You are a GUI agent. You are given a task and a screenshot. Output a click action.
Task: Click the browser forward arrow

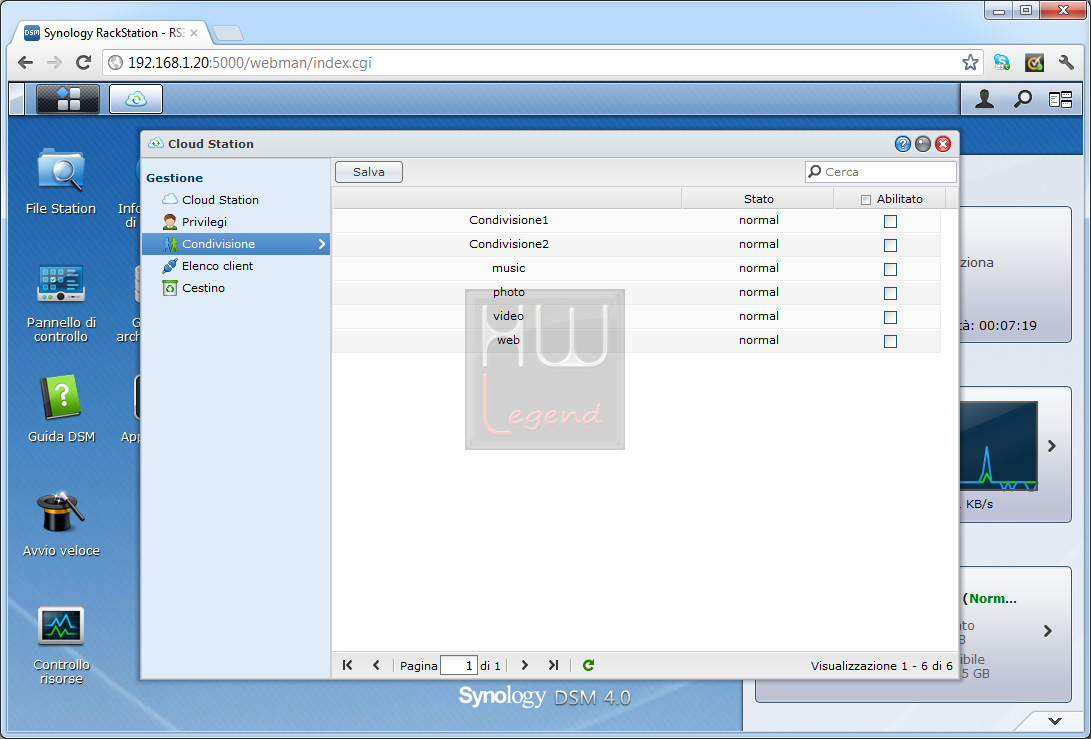tap(54, 63)
